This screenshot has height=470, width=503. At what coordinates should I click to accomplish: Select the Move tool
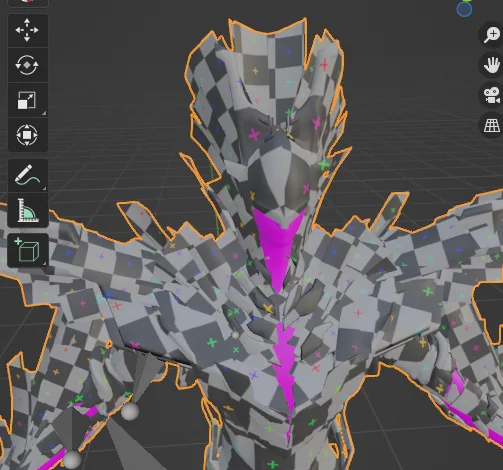pos(27,30)
